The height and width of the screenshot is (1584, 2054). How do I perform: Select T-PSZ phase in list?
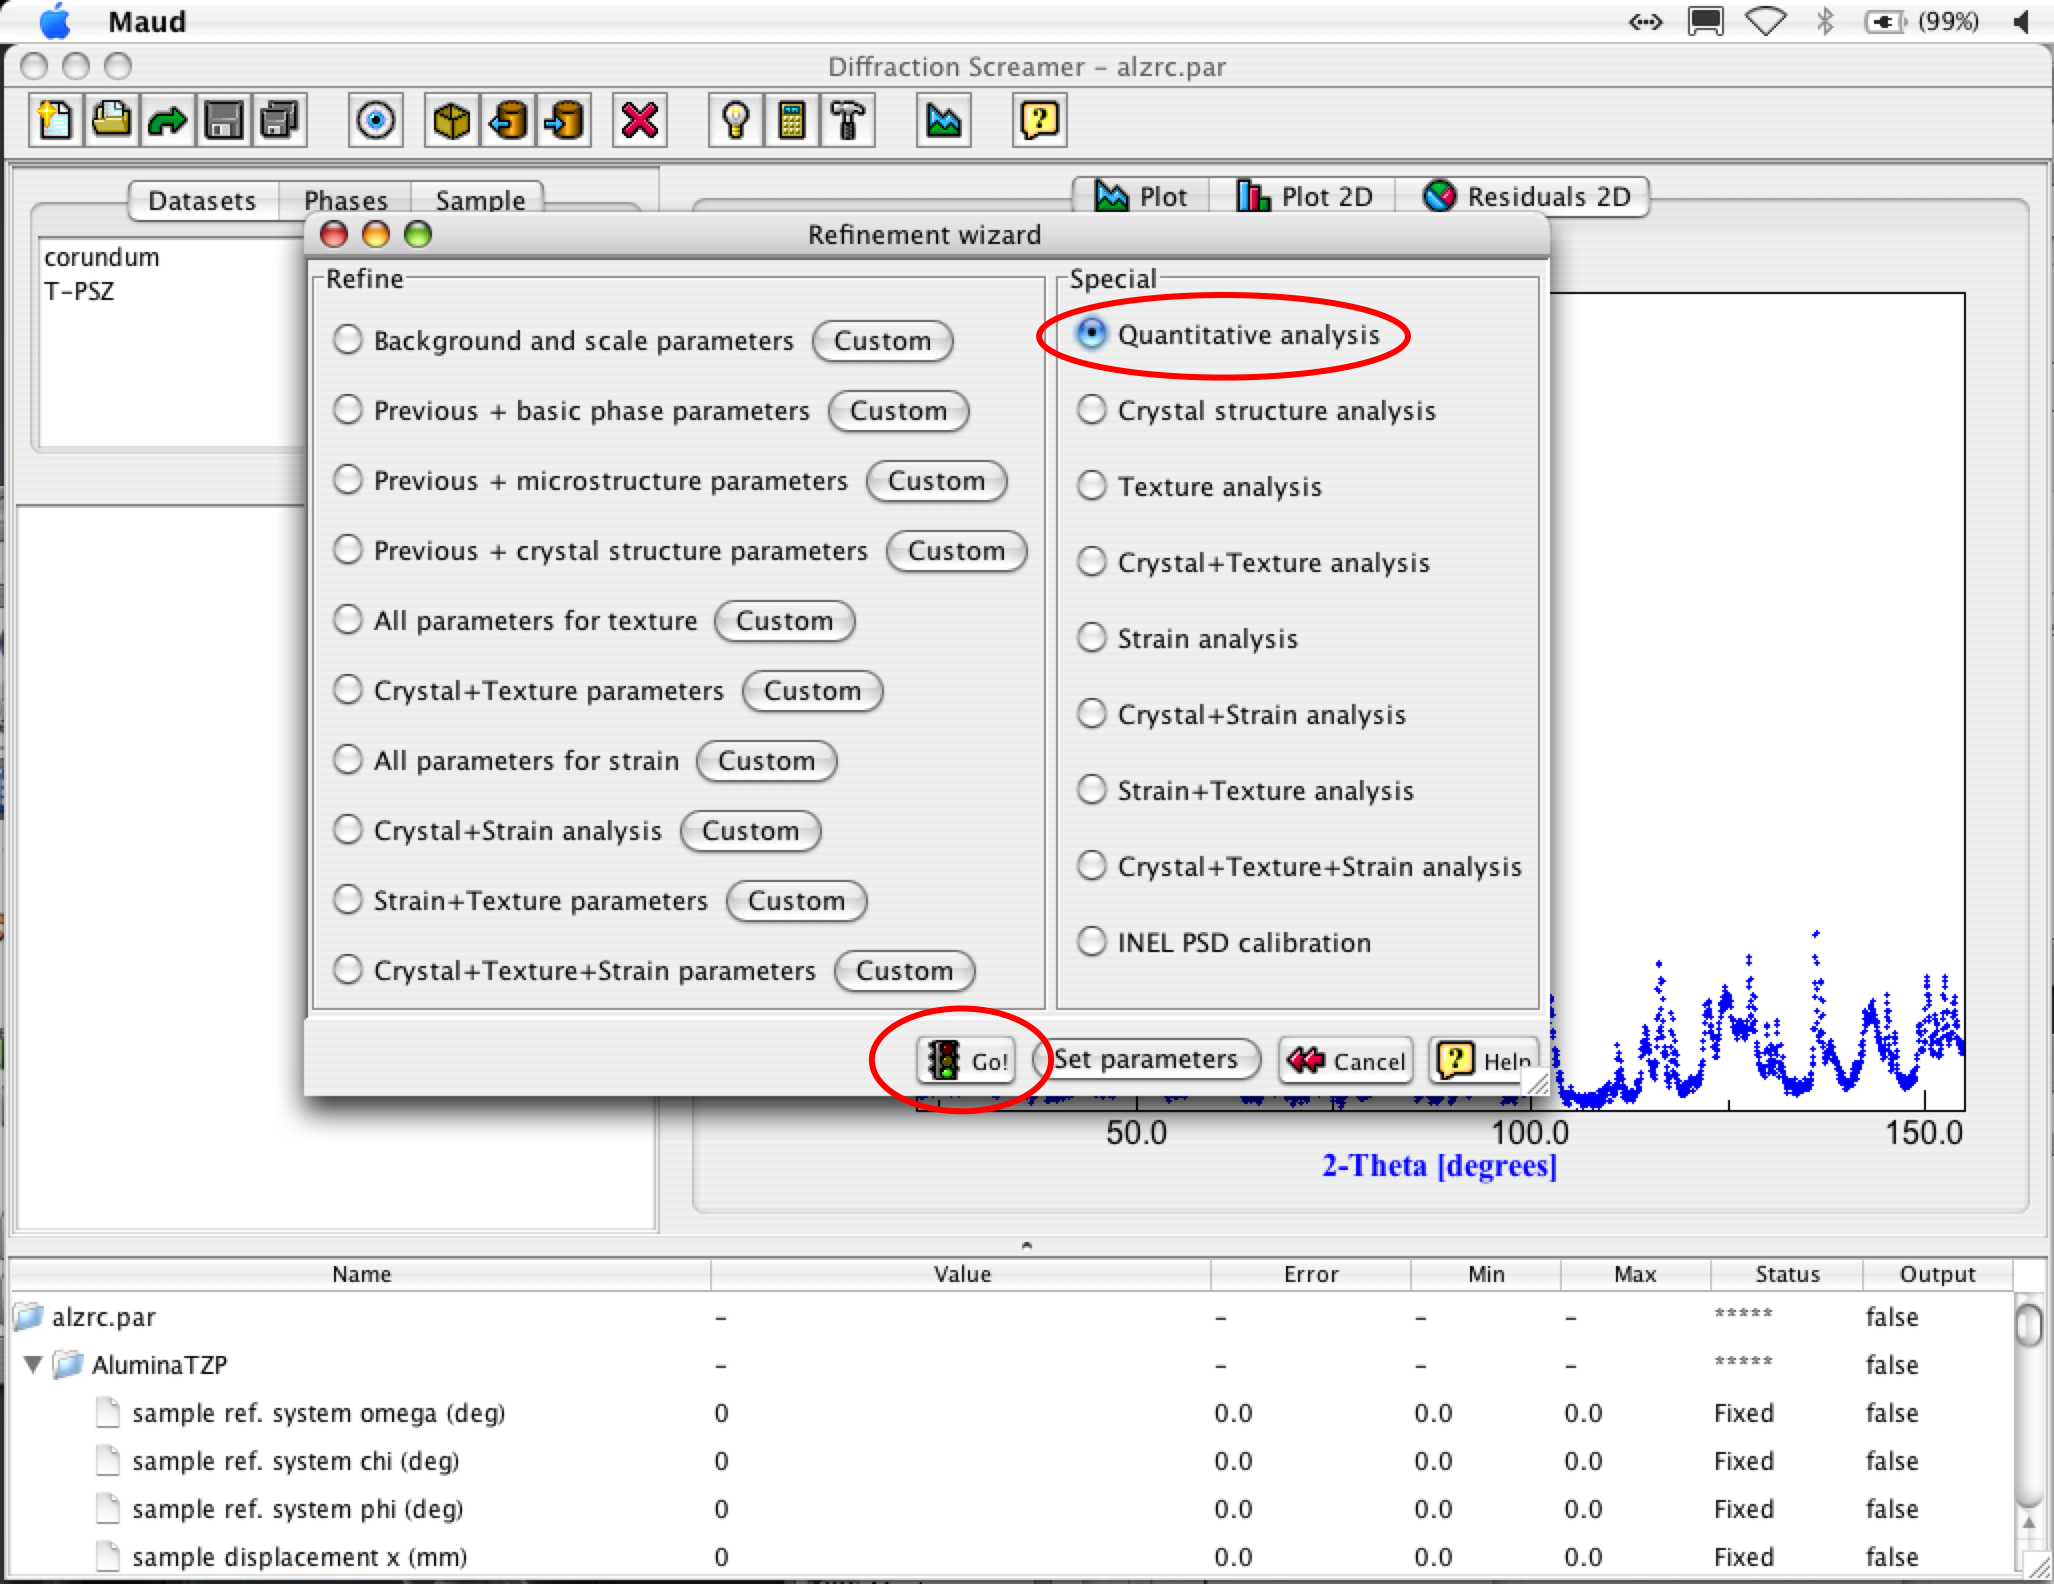(80, 291)
